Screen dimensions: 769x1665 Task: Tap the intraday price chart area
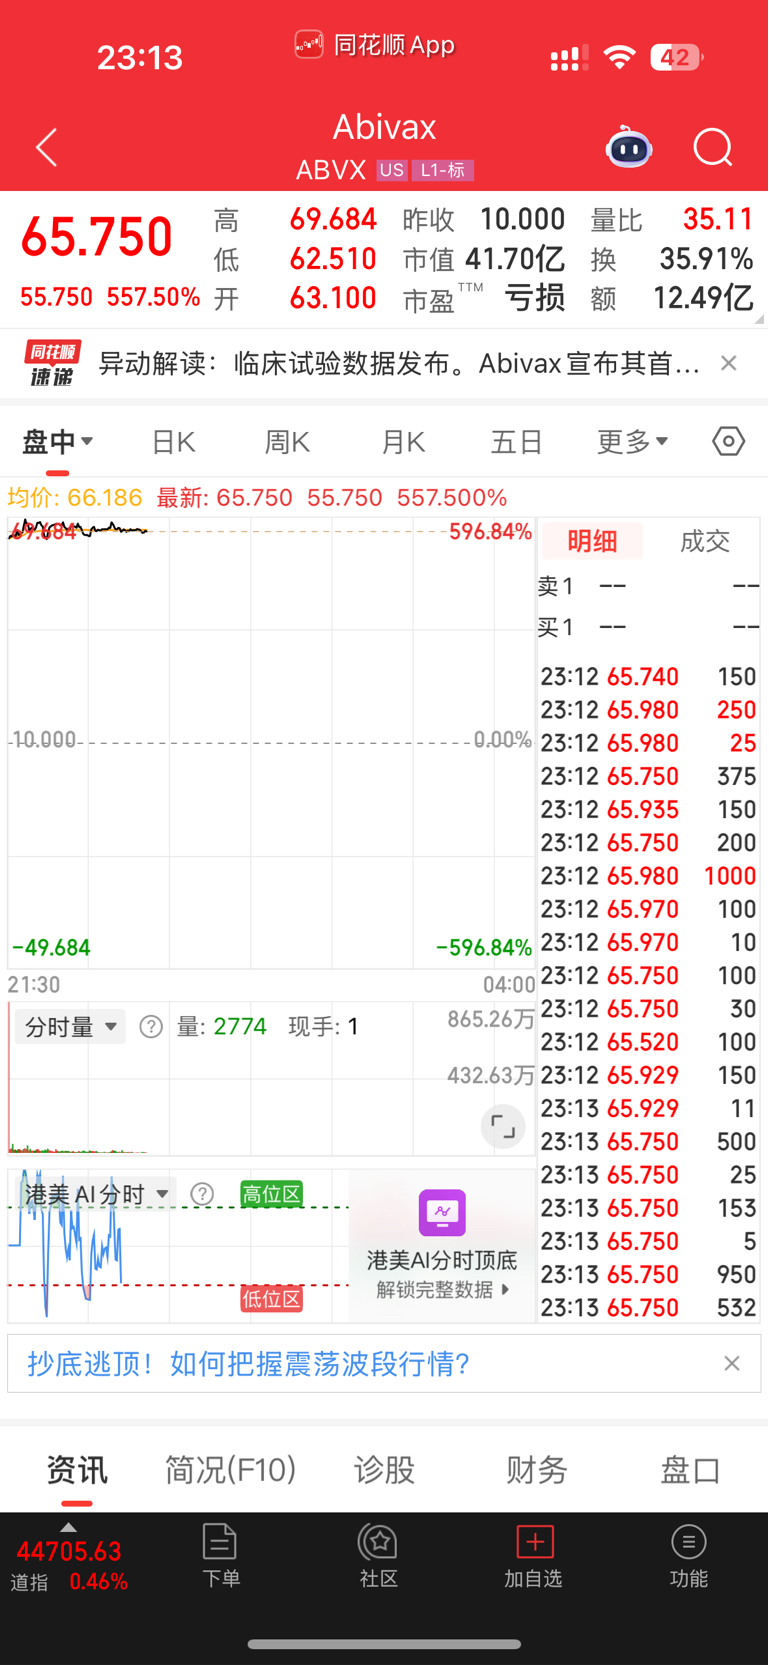click(x=271, y=743)
